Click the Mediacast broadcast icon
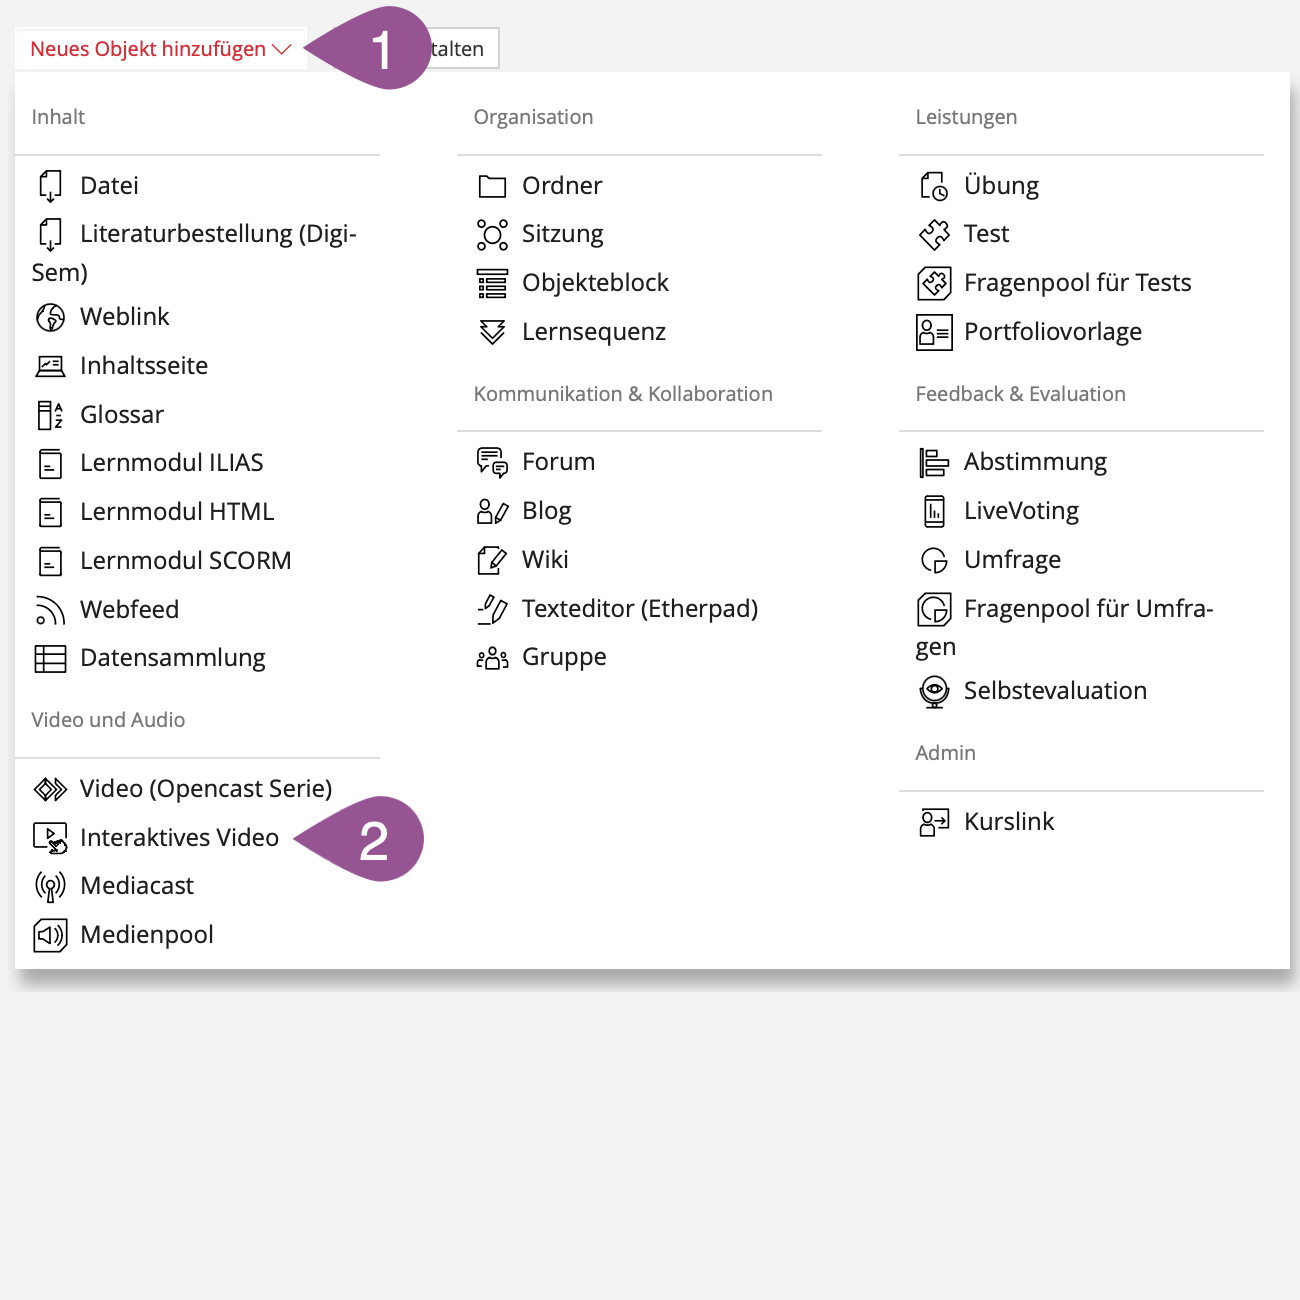 coord(50,886)
